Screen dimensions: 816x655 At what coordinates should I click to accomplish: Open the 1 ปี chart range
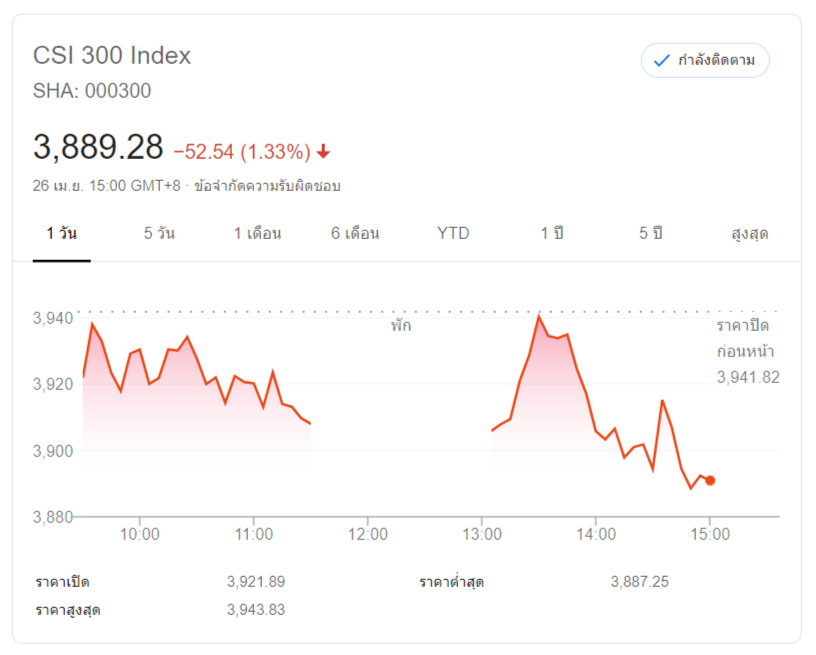click(552, 234)
